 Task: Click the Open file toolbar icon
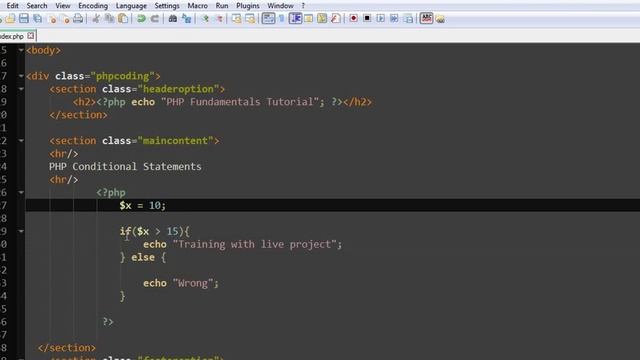[x=10, y=18]
